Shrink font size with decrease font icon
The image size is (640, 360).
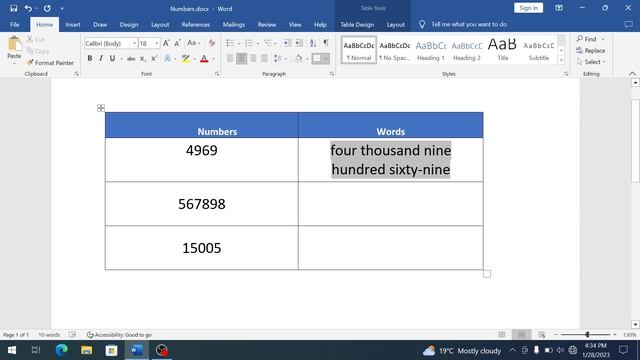(x=178, y=43)
